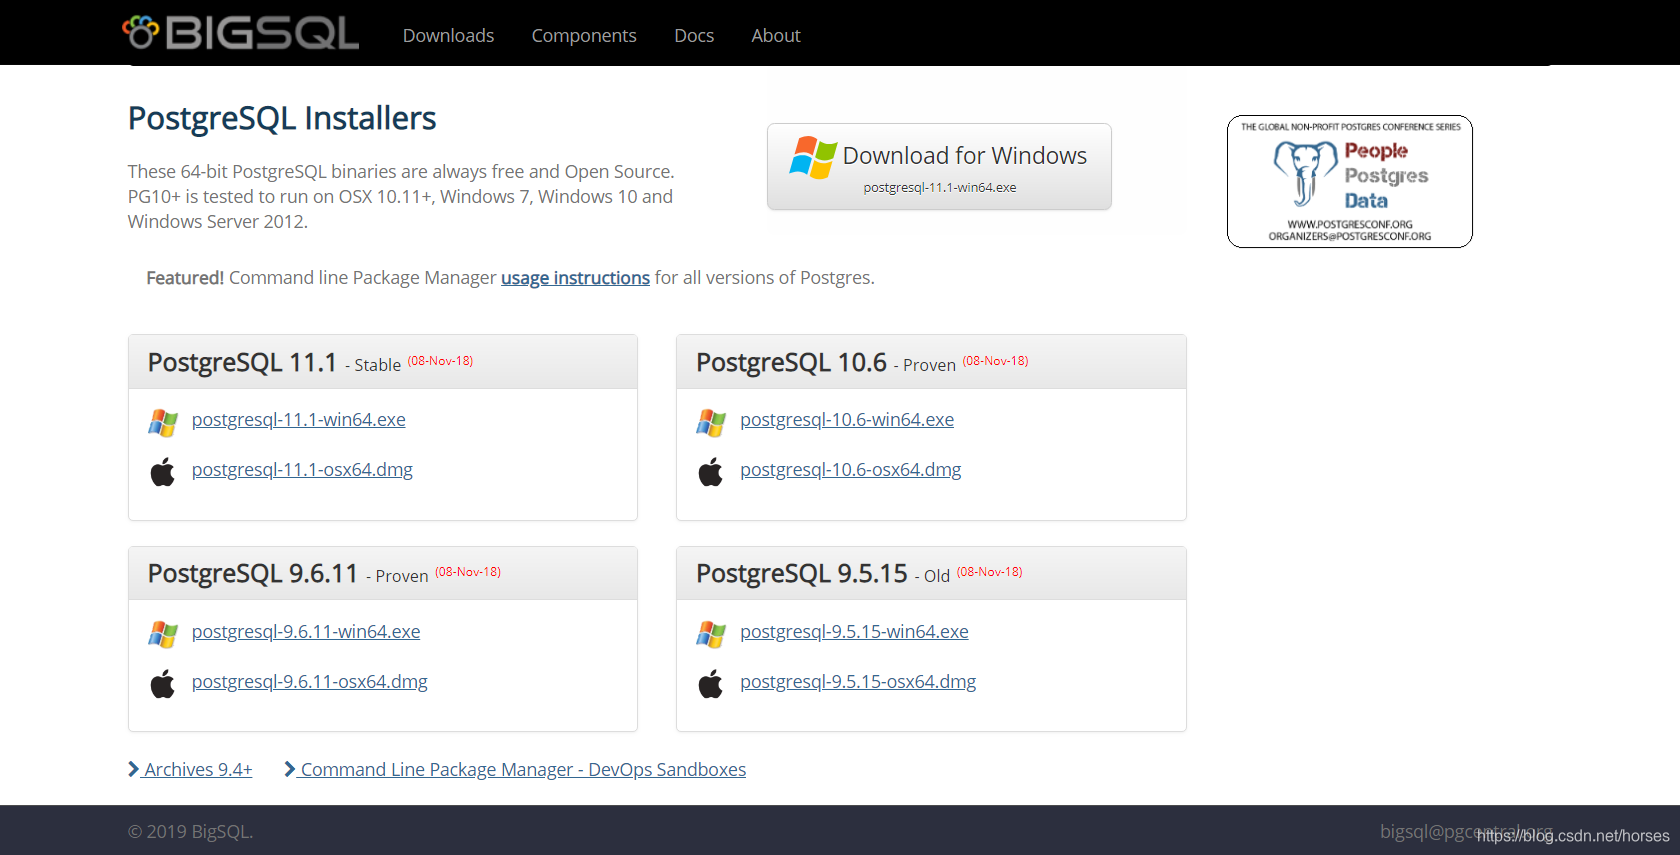The height and width of the screenshot is (855, 1680).
Task: Open the usage instructions link
Action: [x=575, y=278]
